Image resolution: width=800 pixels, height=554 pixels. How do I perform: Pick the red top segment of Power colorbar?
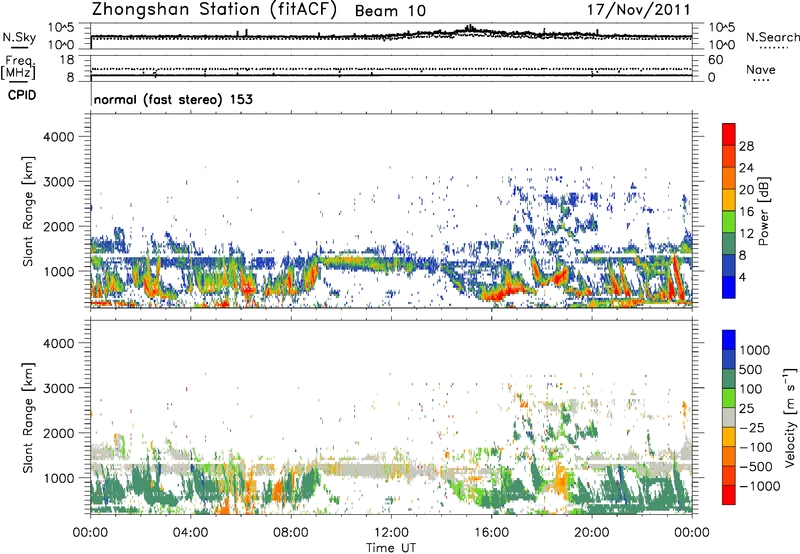point(729,132)
